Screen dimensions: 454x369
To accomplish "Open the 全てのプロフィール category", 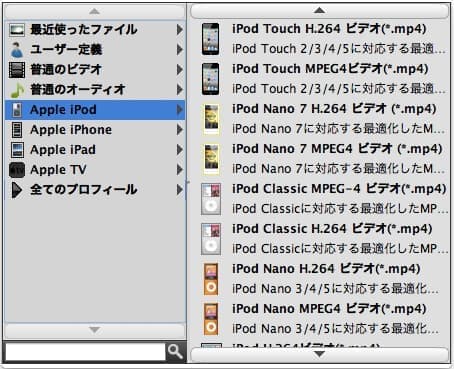I will coord(95,190).
